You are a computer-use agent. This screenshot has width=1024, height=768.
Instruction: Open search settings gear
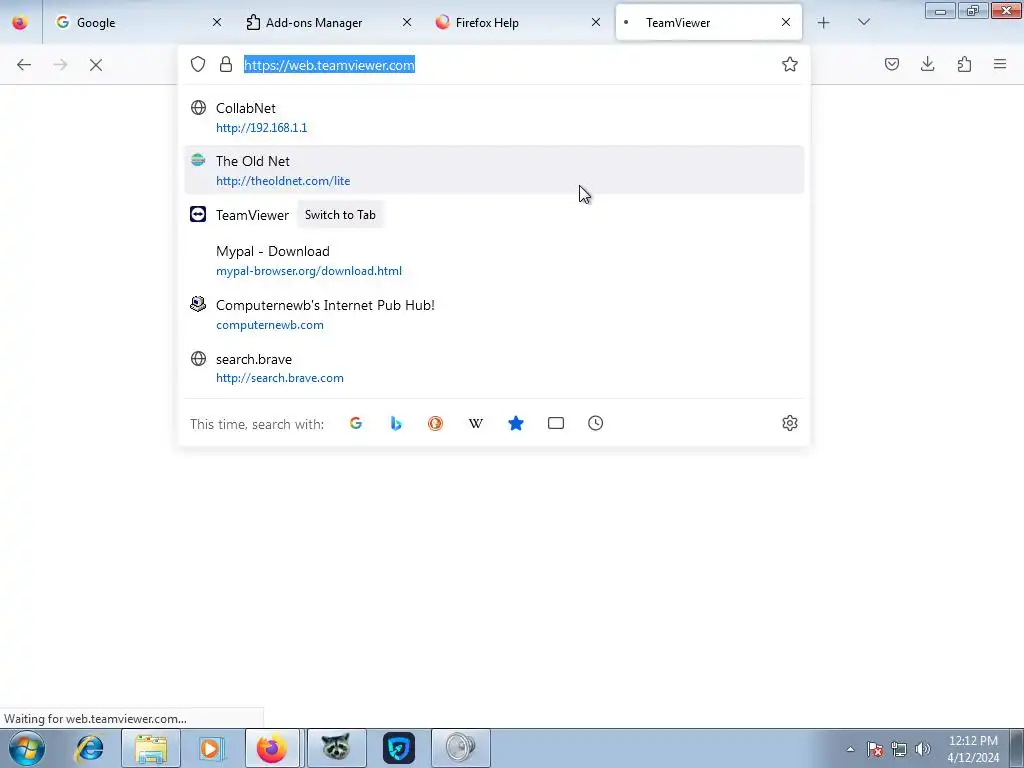click(790, 423)
